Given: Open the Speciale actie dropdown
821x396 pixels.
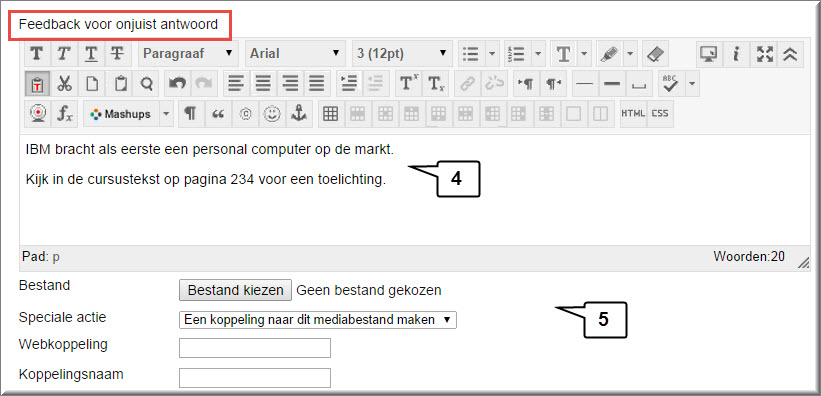Looking at the screenshot, I should (318, 320).
